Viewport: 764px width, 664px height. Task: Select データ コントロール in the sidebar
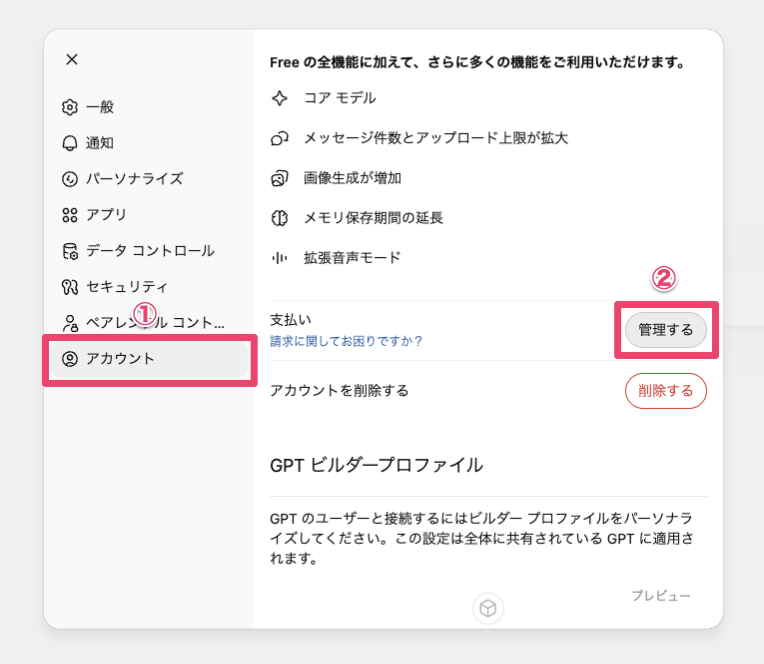coord(150,251)
